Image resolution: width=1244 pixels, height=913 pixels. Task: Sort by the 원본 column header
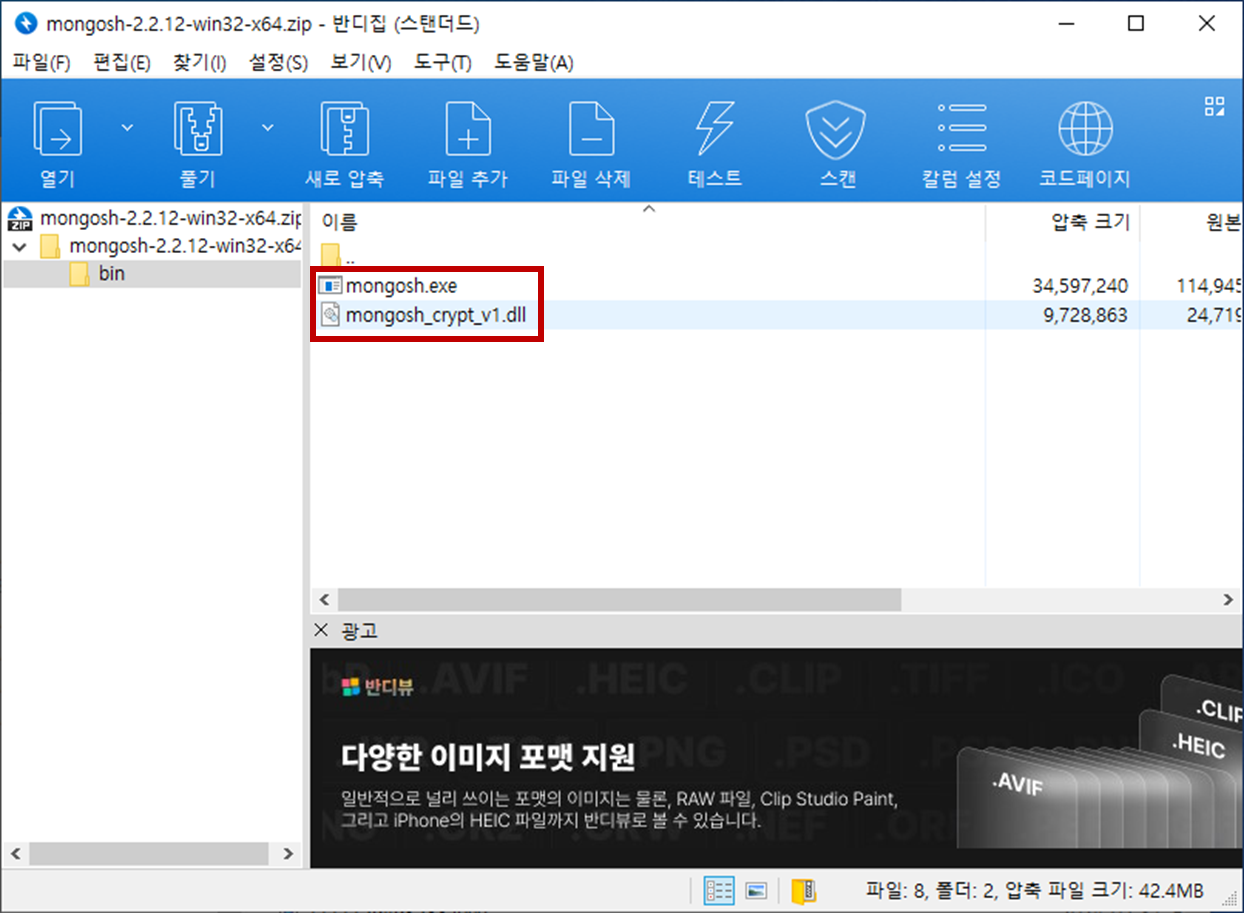tap(1223, 223)
